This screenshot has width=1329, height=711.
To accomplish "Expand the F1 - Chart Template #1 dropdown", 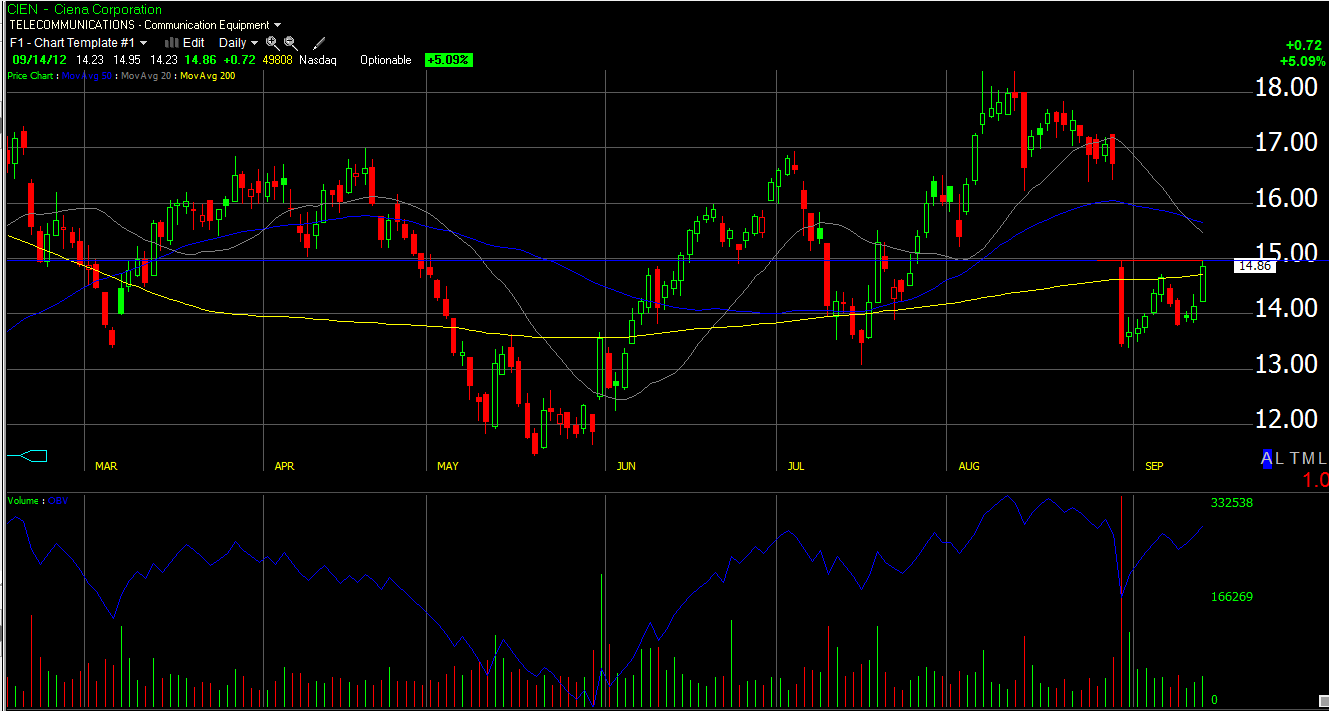I will tap(78, 43).
